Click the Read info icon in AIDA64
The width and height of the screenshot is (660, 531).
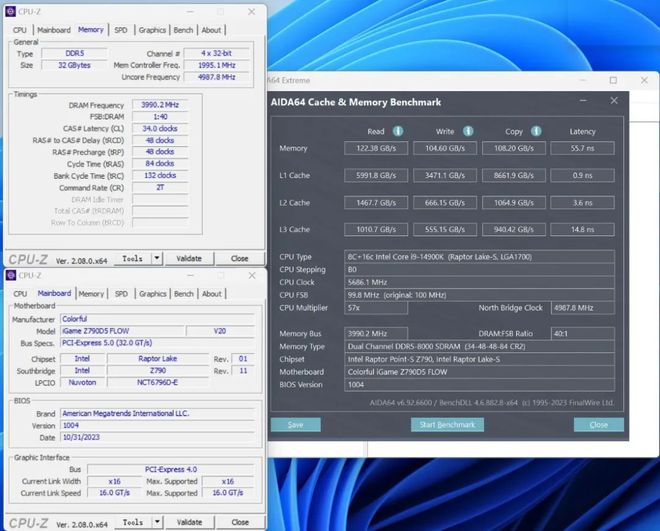click(x=398, y=131)
